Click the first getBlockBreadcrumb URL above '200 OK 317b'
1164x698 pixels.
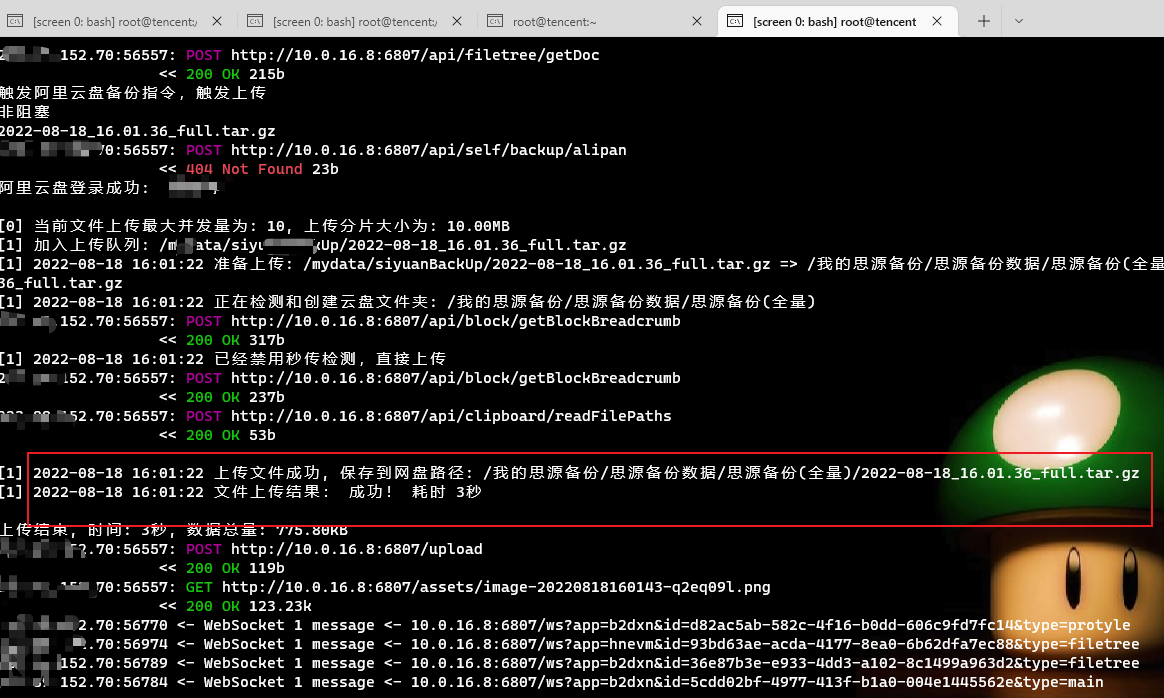click(x=456, y=321)
